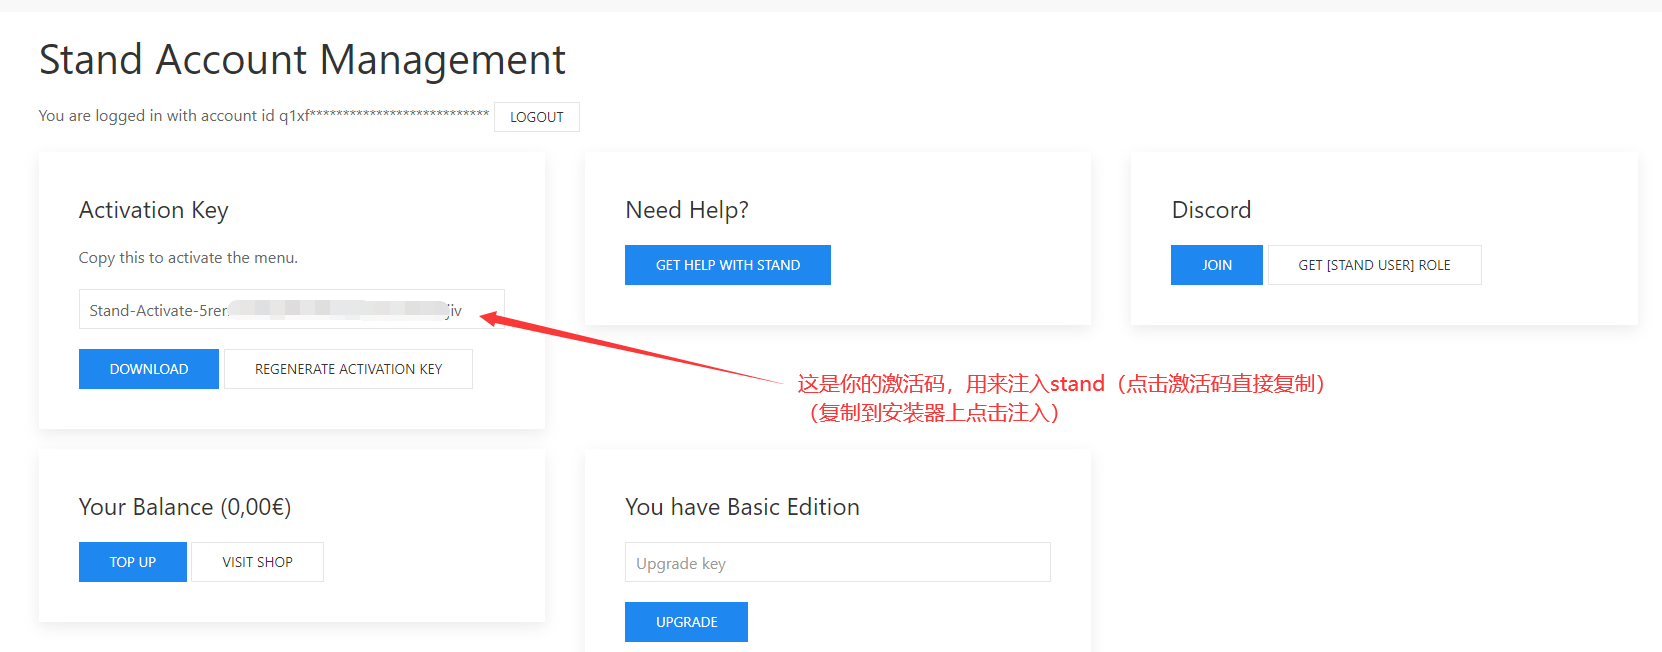Click 'You have Basic Edition' heading
1662x652 pixels.
coord(742,507)
